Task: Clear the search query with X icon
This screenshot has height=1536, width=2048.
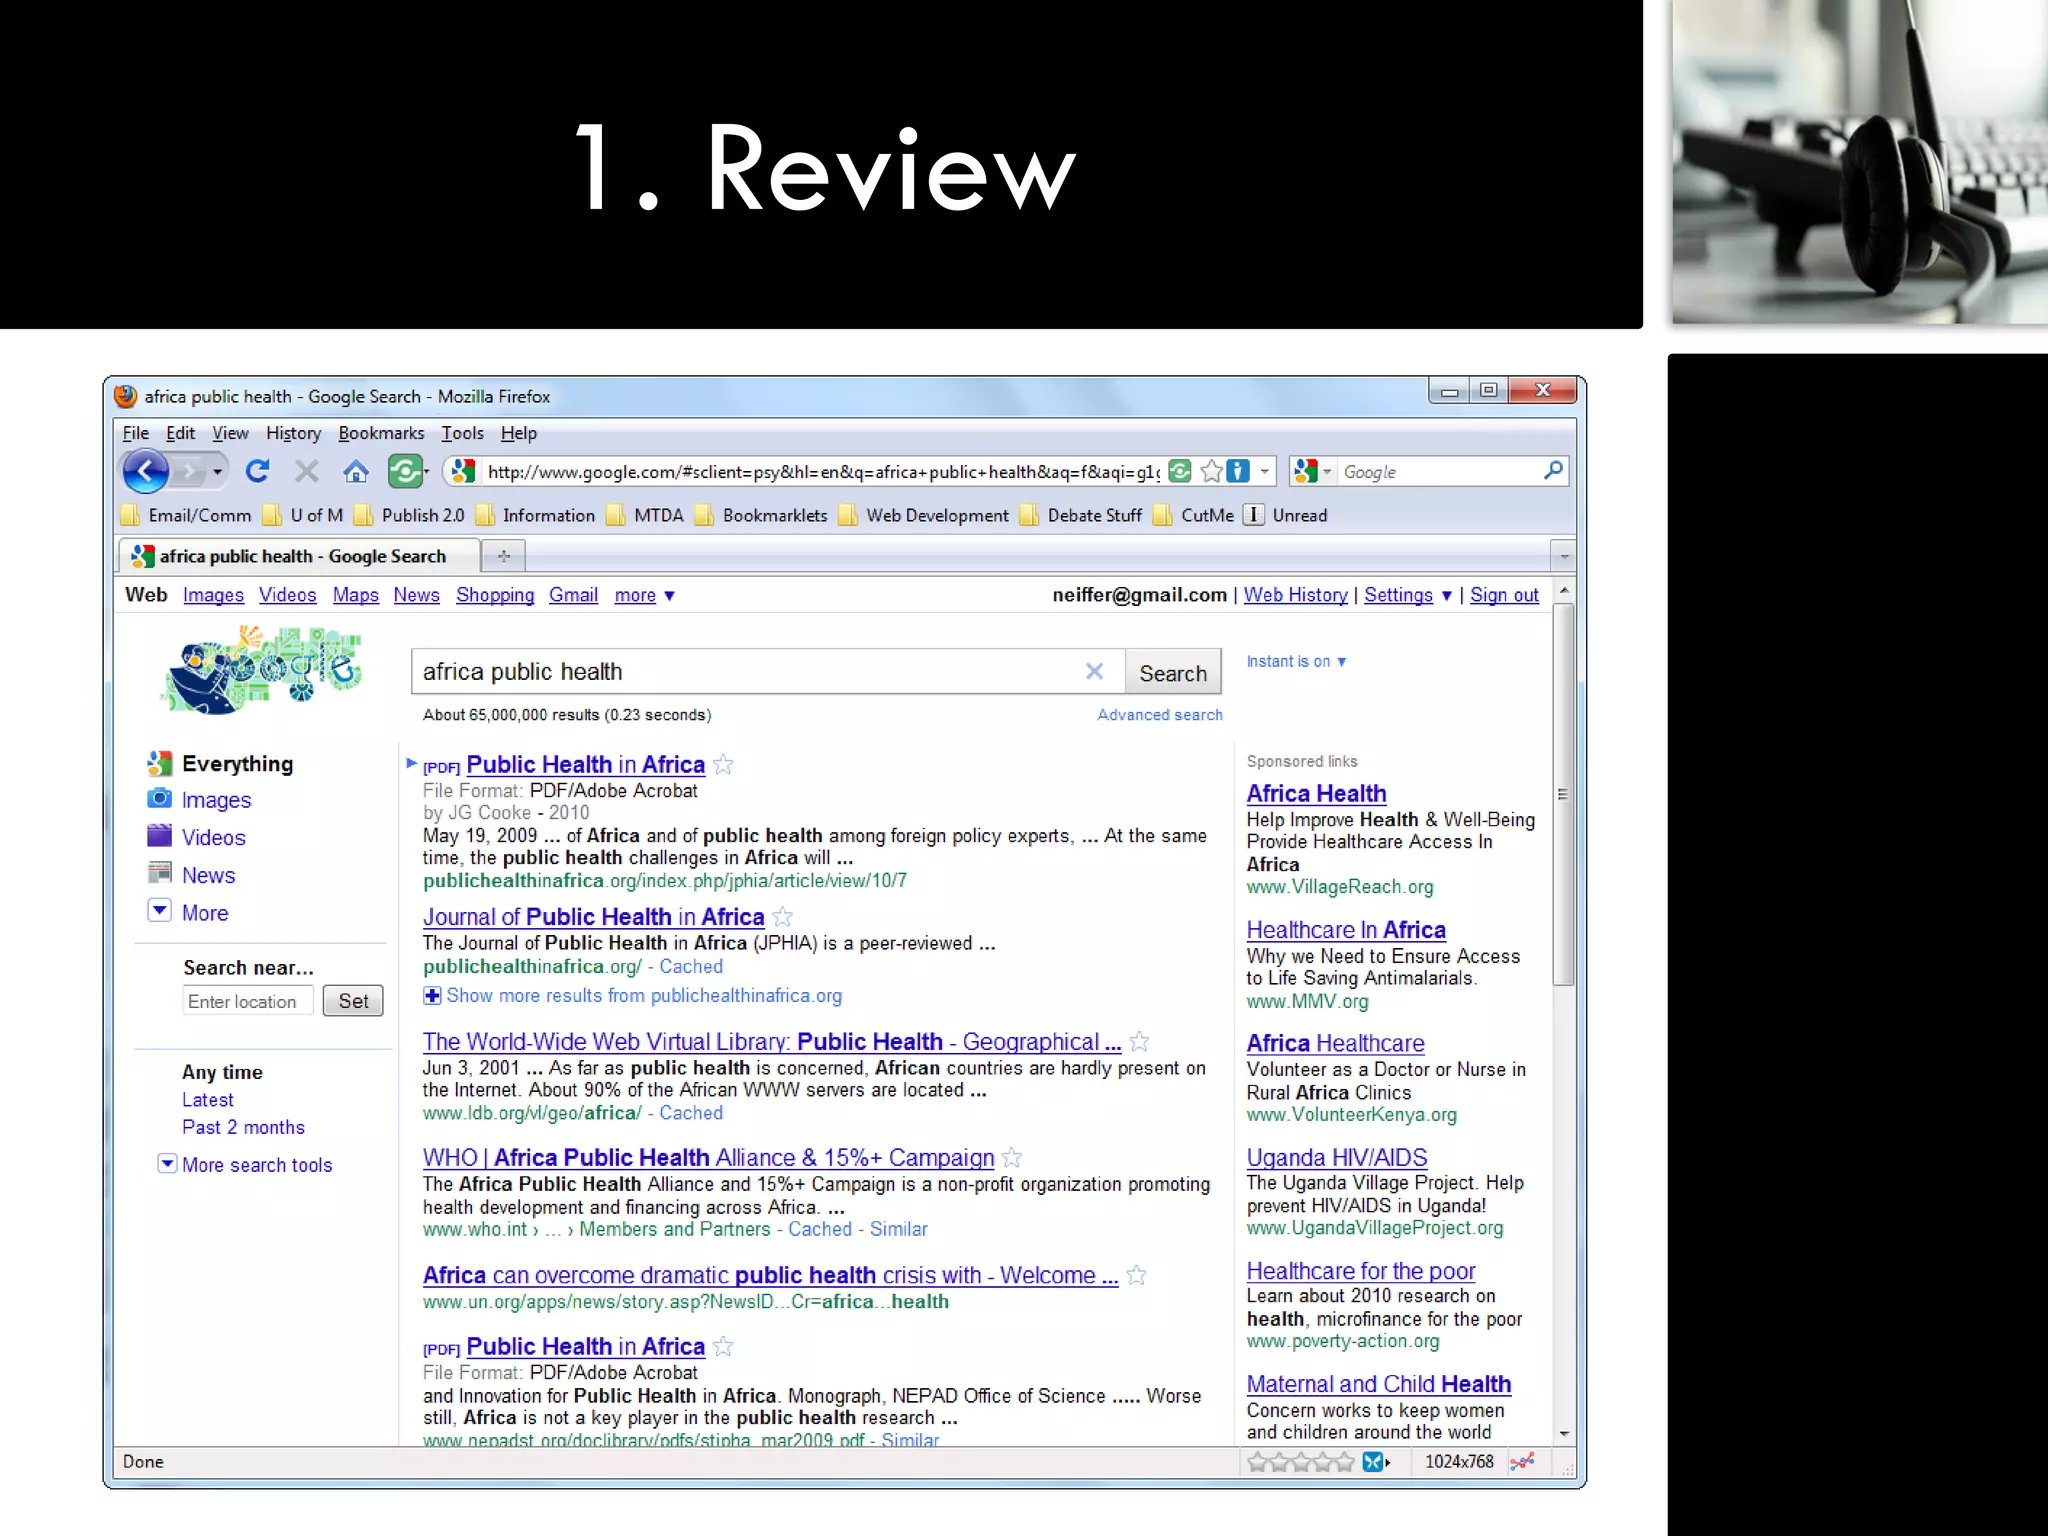Action: click(1095, 671)
